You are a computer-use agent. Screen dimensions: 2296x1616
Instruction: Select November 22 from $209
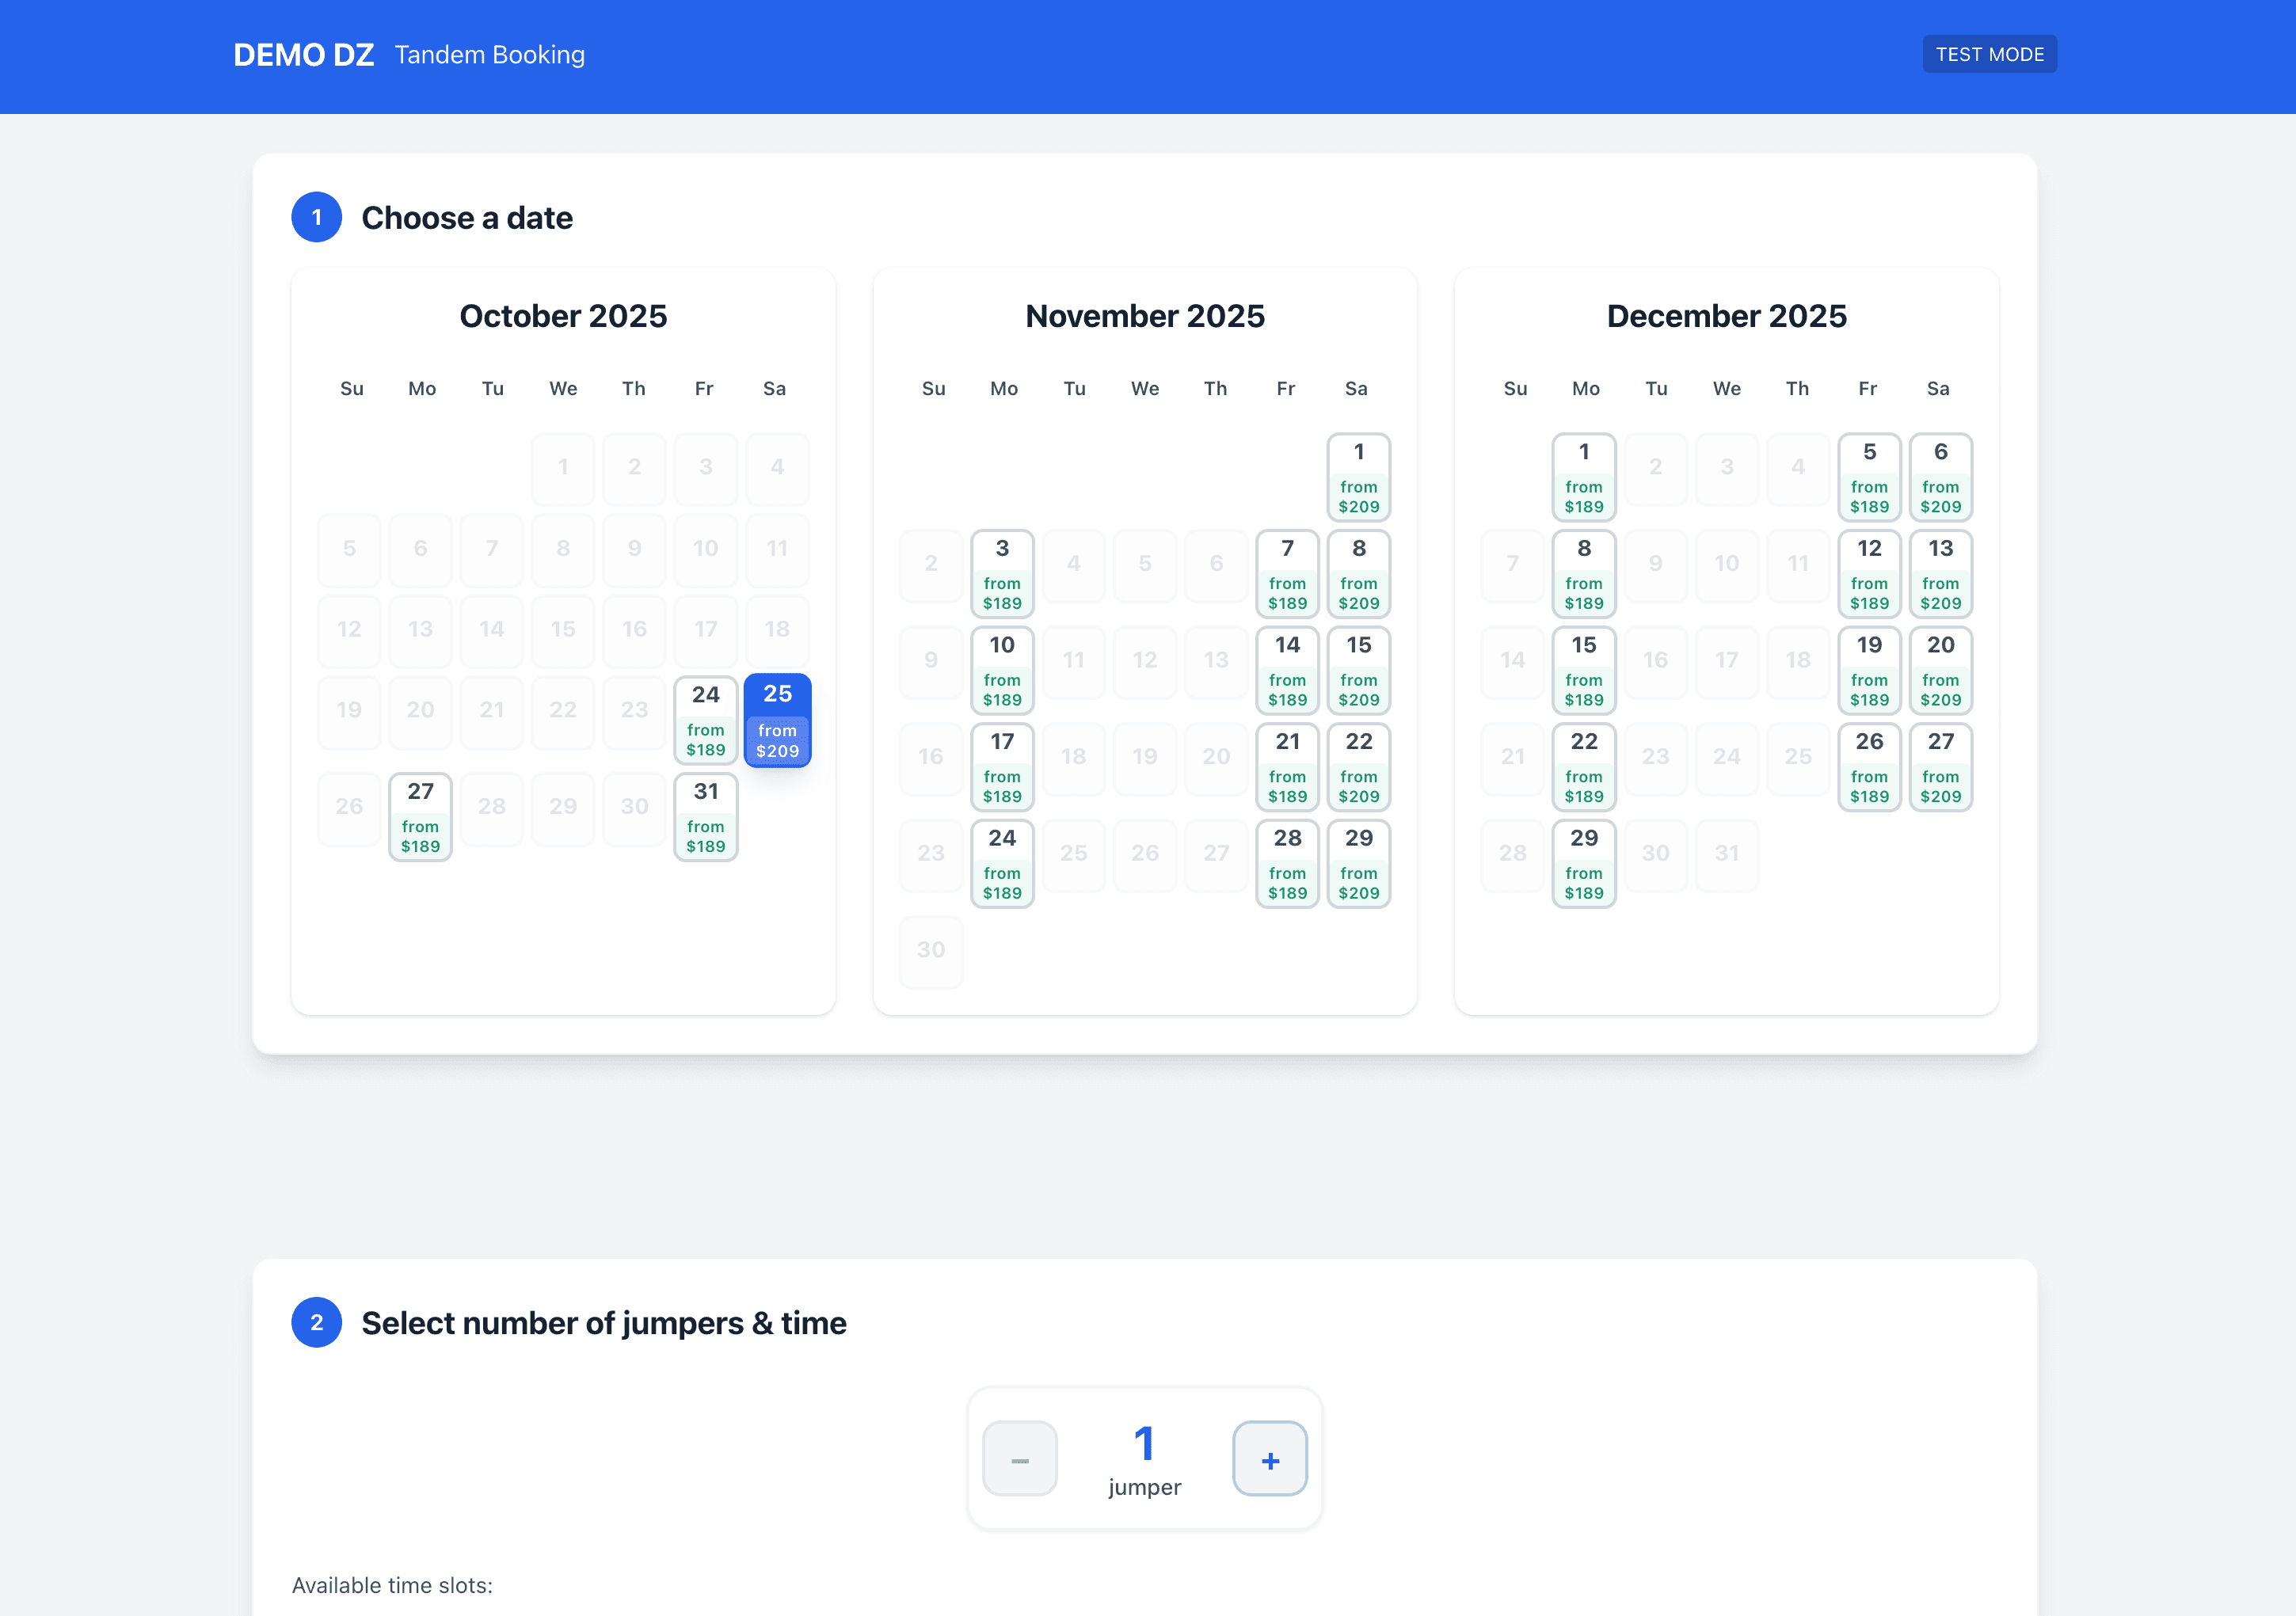1358,768
